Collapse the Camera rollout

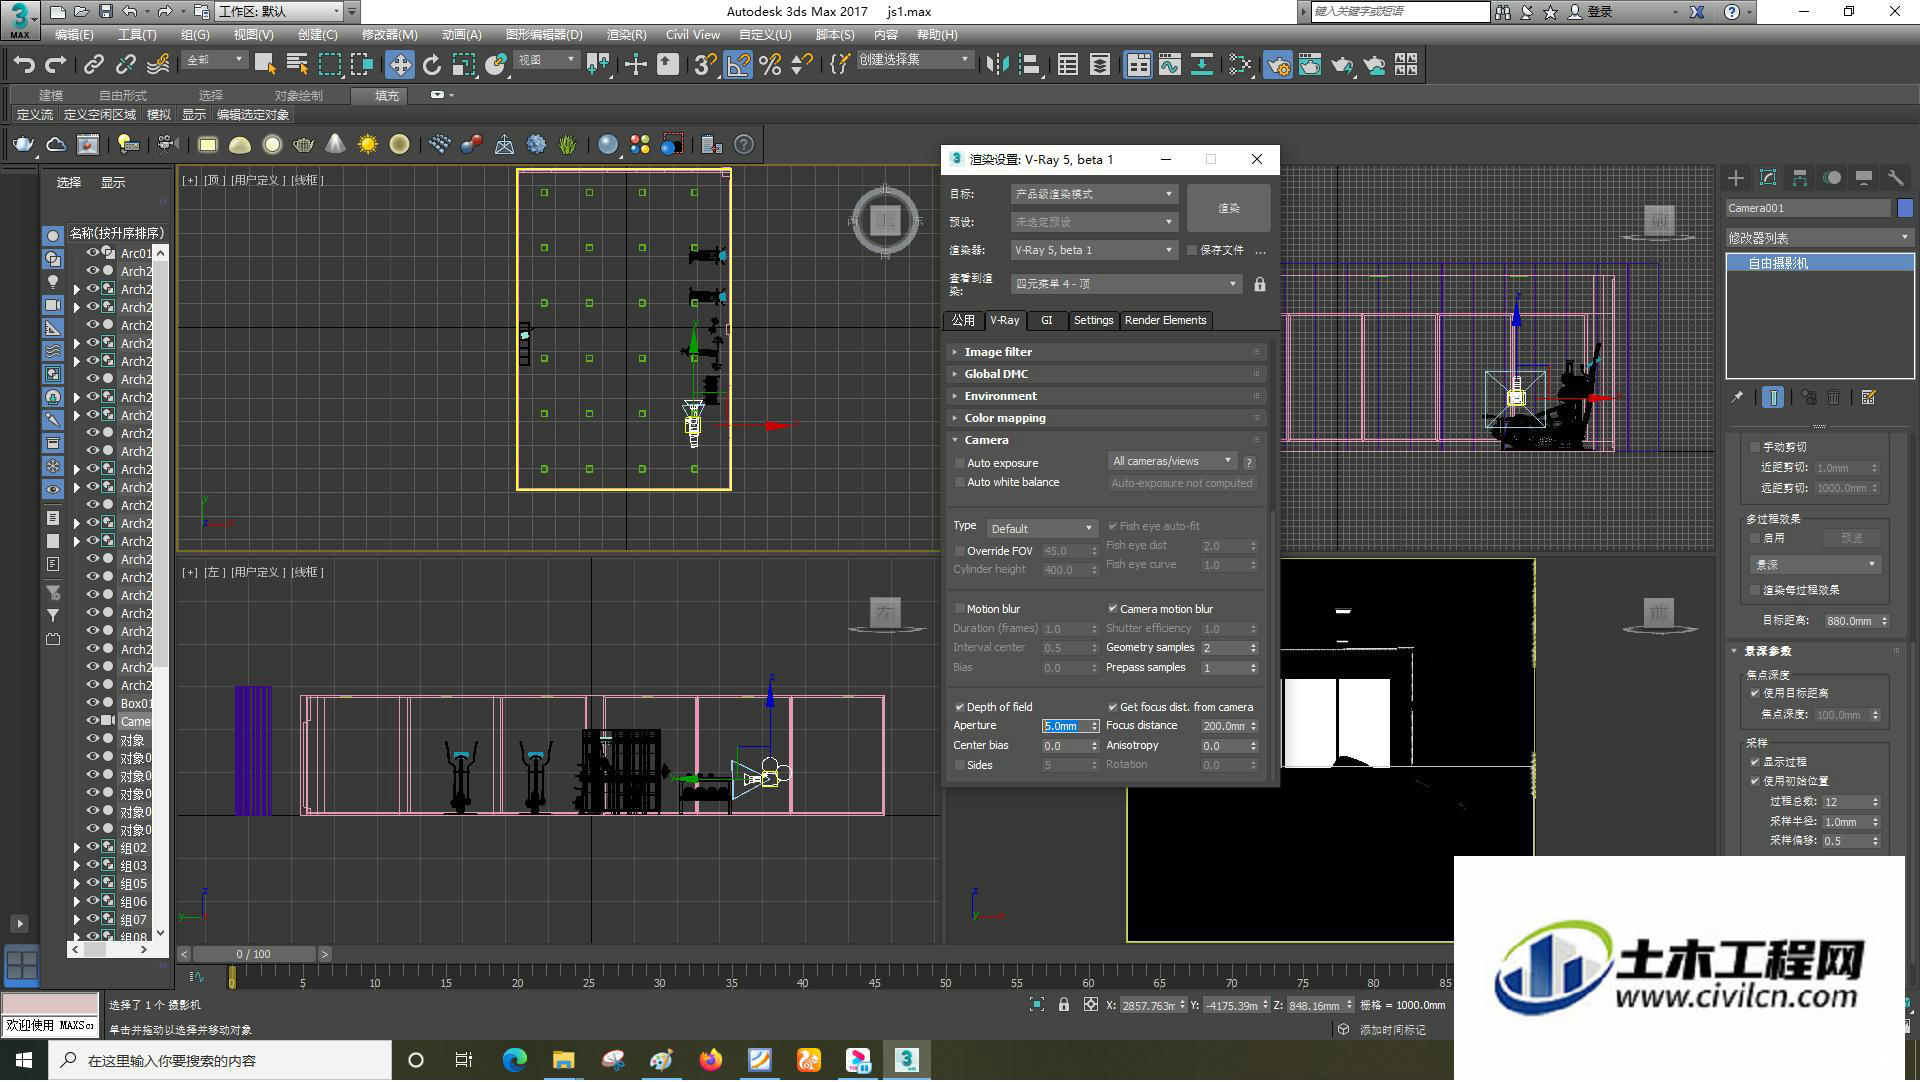[1106, 440]
